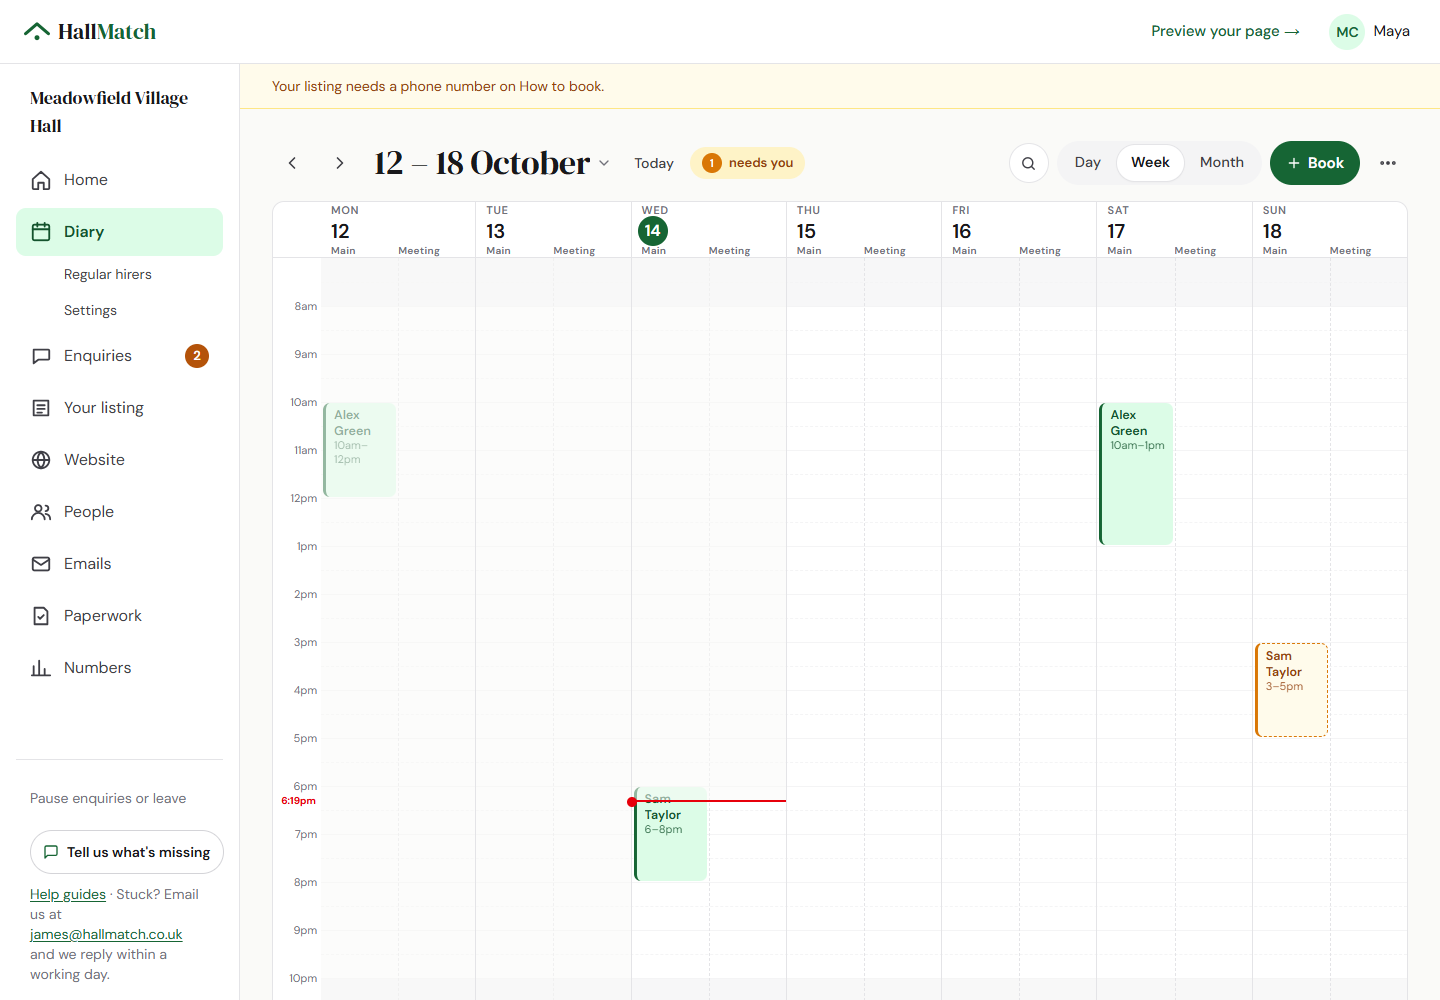
Task: Open Sam Taylor 3–5pm Sunday booking
Action: coord(1291,690)
